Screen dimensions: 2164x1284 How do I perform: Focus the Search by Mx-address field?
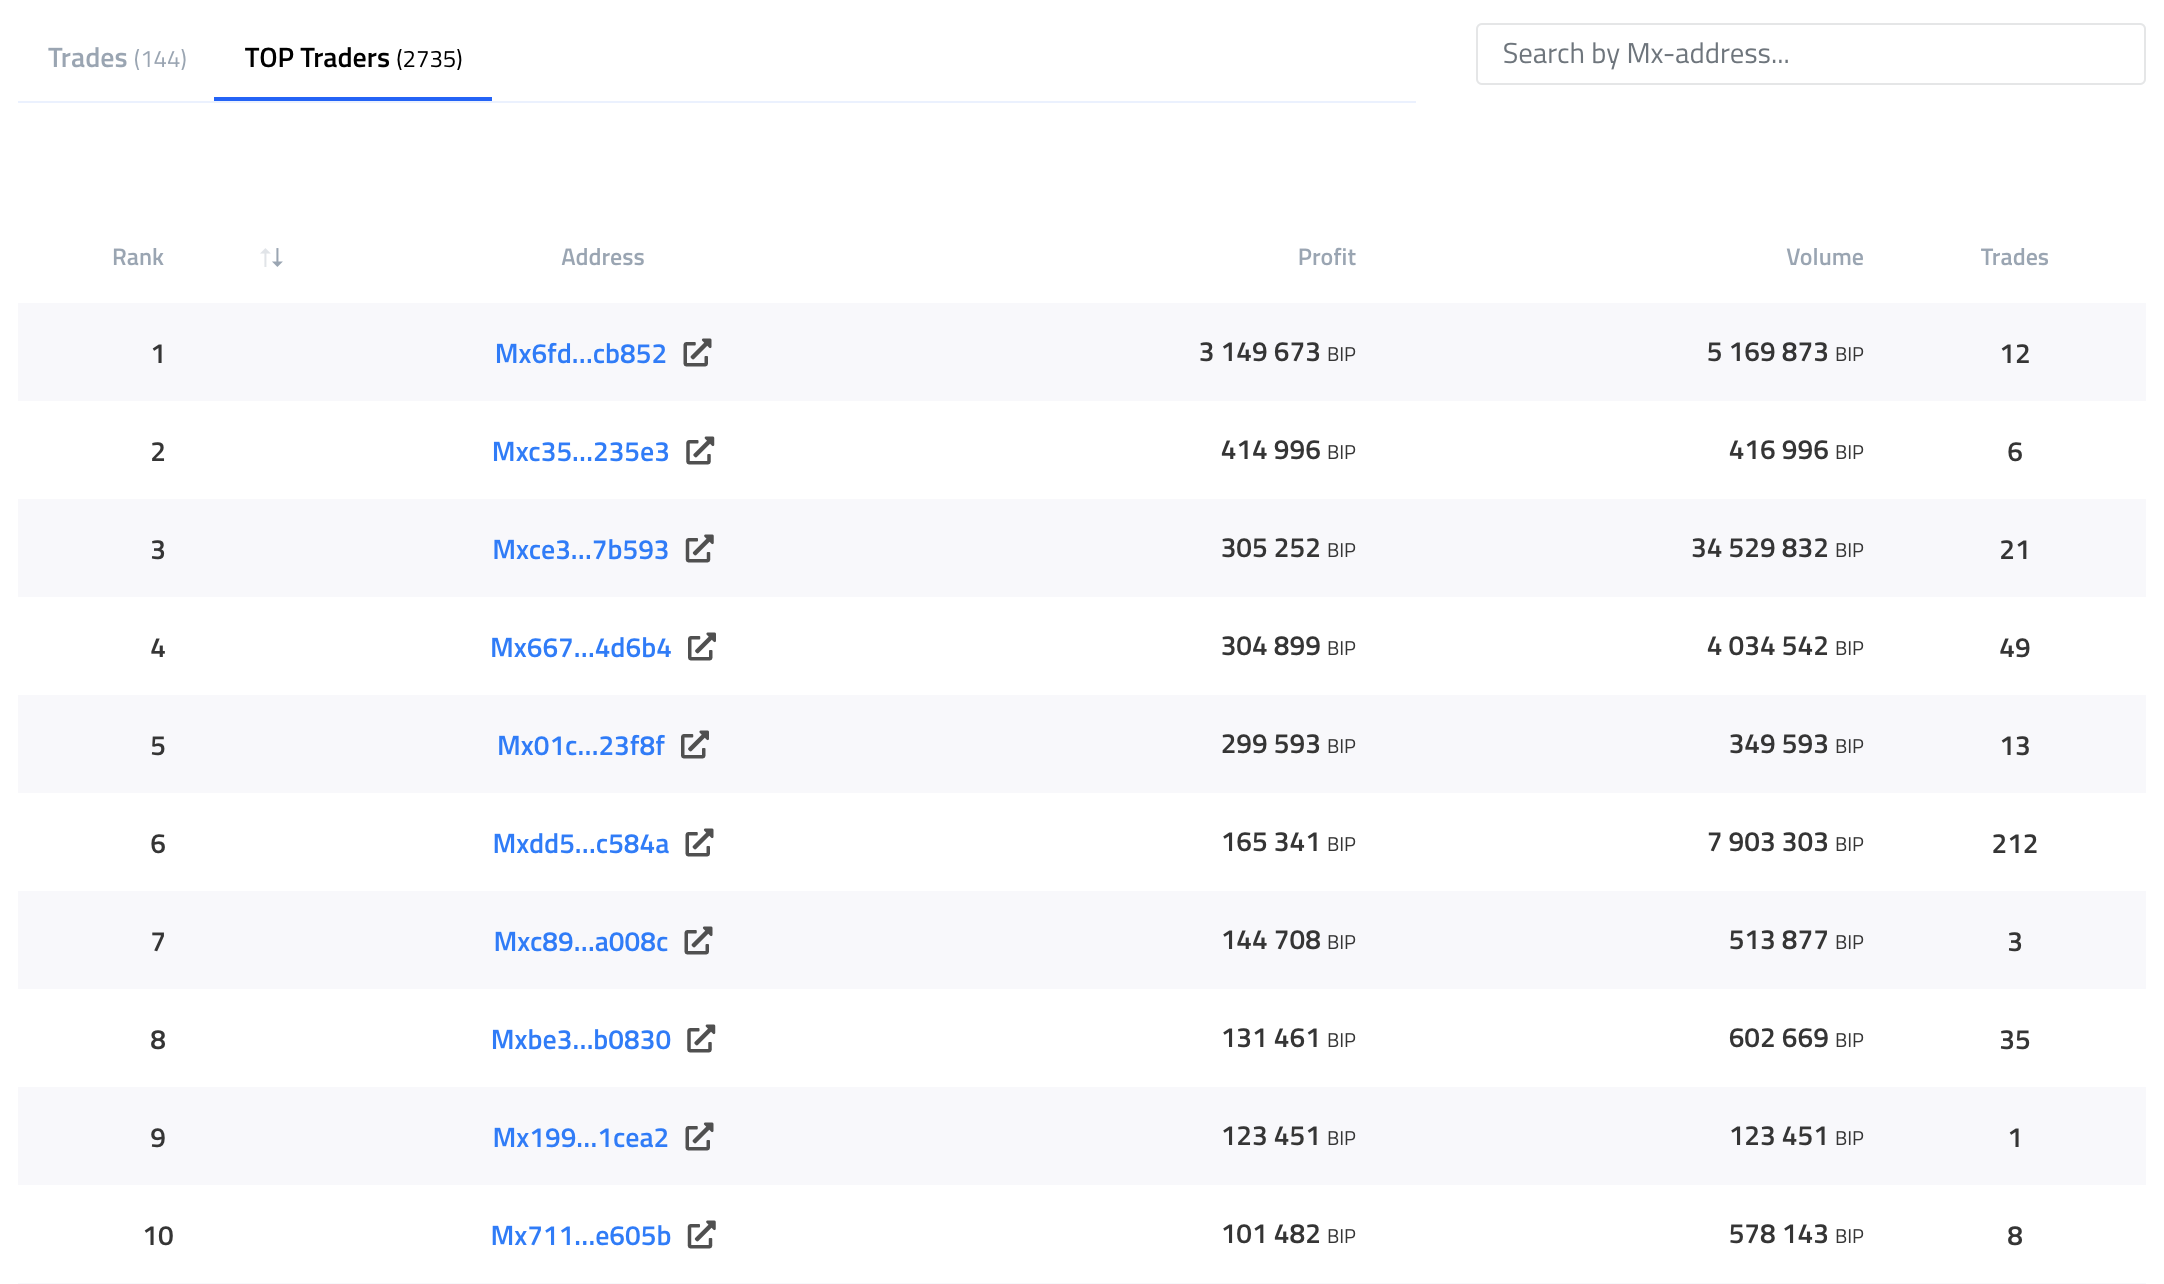pos(1810,54)
